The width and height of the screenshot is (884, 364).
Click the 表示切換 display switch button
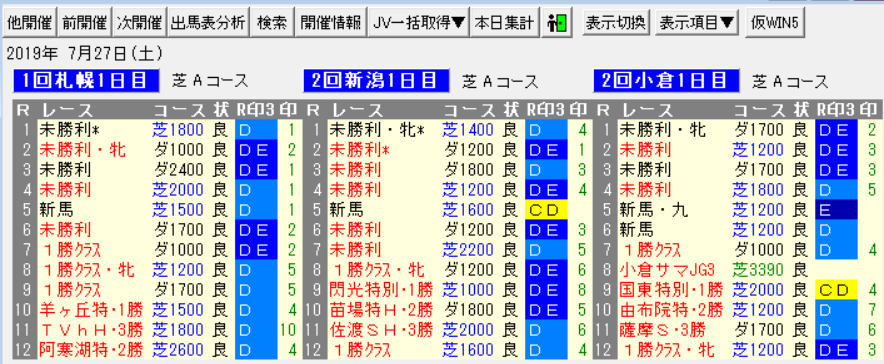pos(617,23)
